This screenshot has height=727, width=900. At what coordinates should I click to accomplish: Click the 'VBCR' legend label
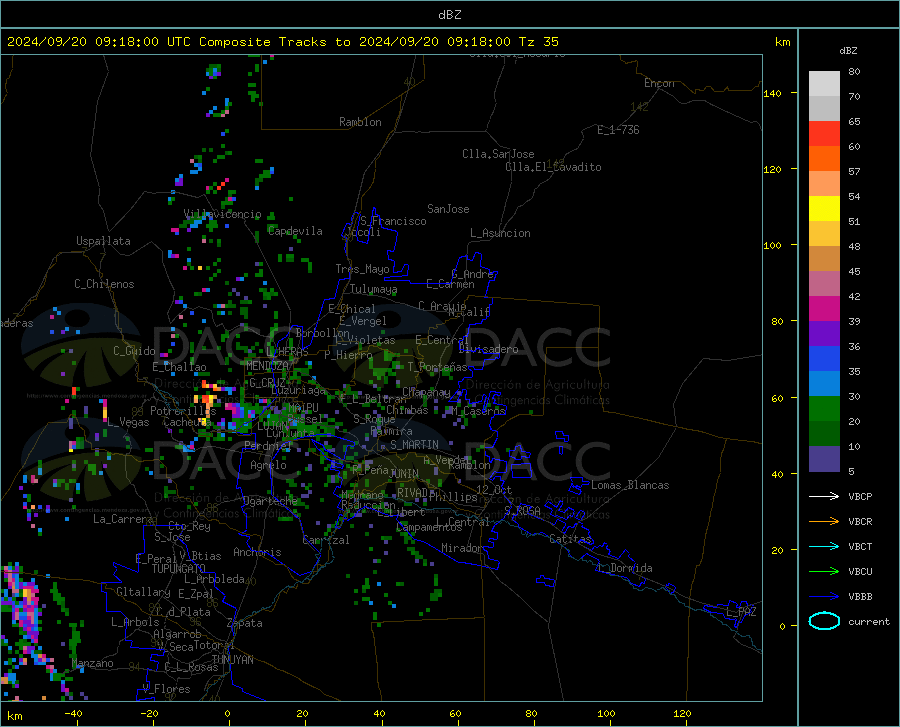(x=860, y=522)
